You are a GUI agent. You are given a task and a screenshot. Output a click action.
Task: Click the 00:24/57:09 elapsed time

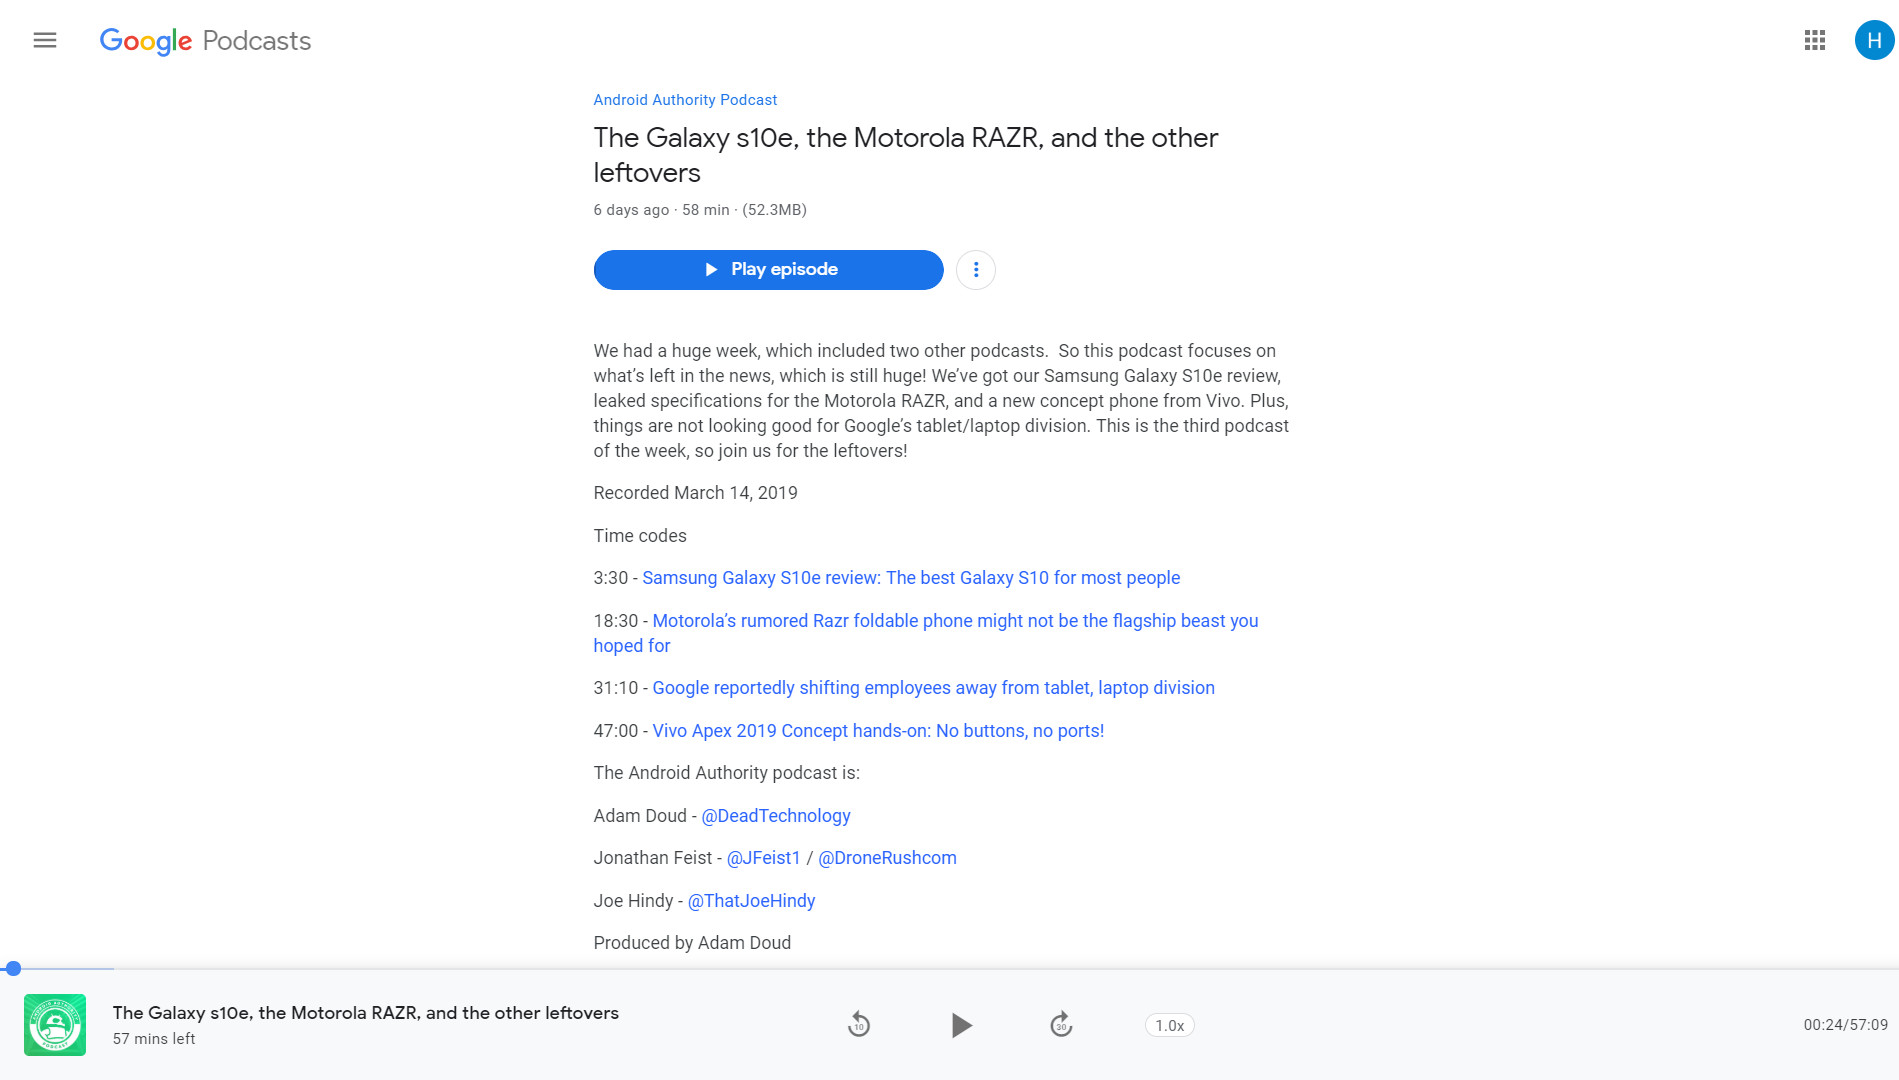(x=1845, y=1025)
